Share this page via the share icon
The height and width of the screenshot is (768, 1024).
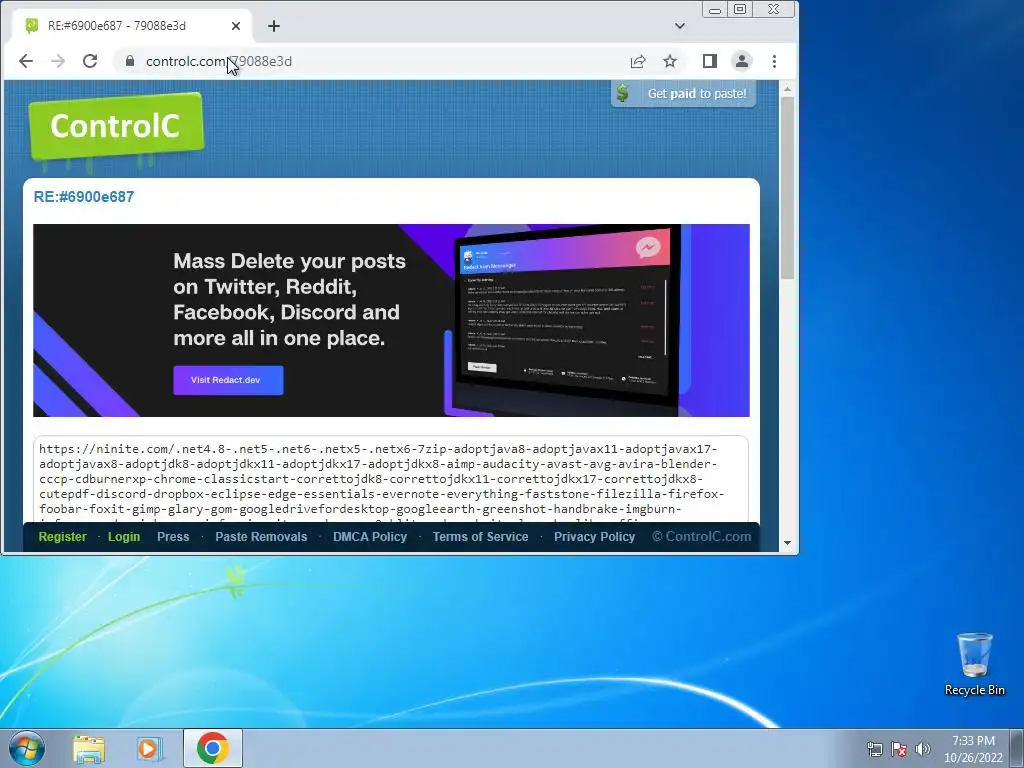point(638,61)
